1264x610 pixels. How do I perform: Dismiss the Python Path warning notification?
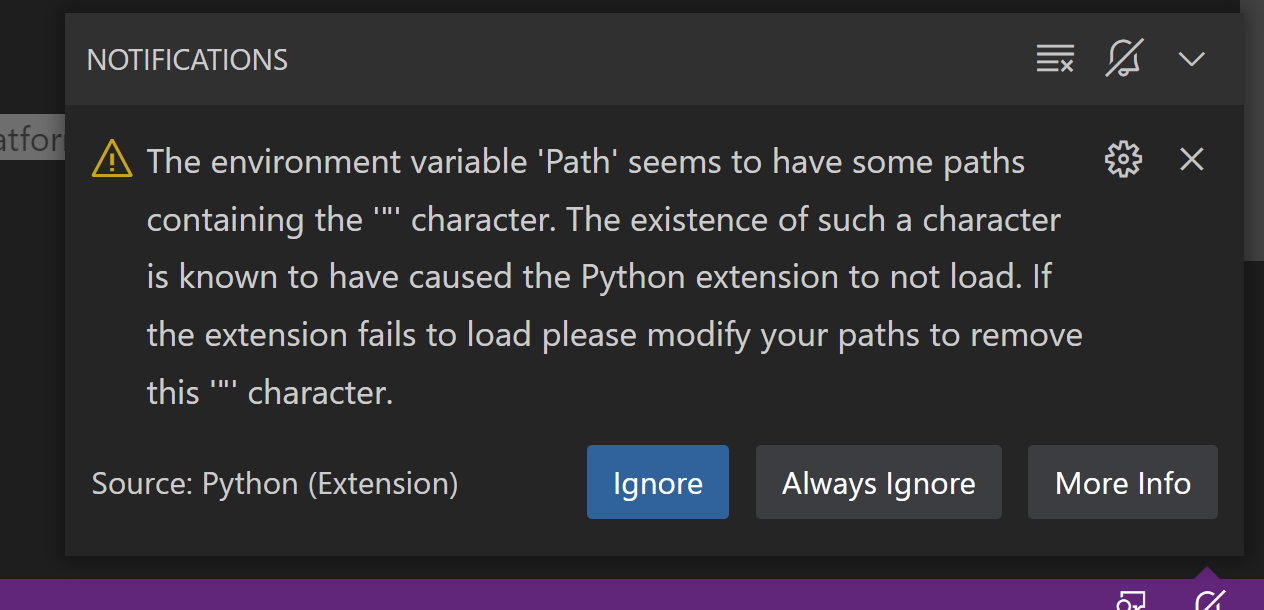click(x=1191, y=159)
